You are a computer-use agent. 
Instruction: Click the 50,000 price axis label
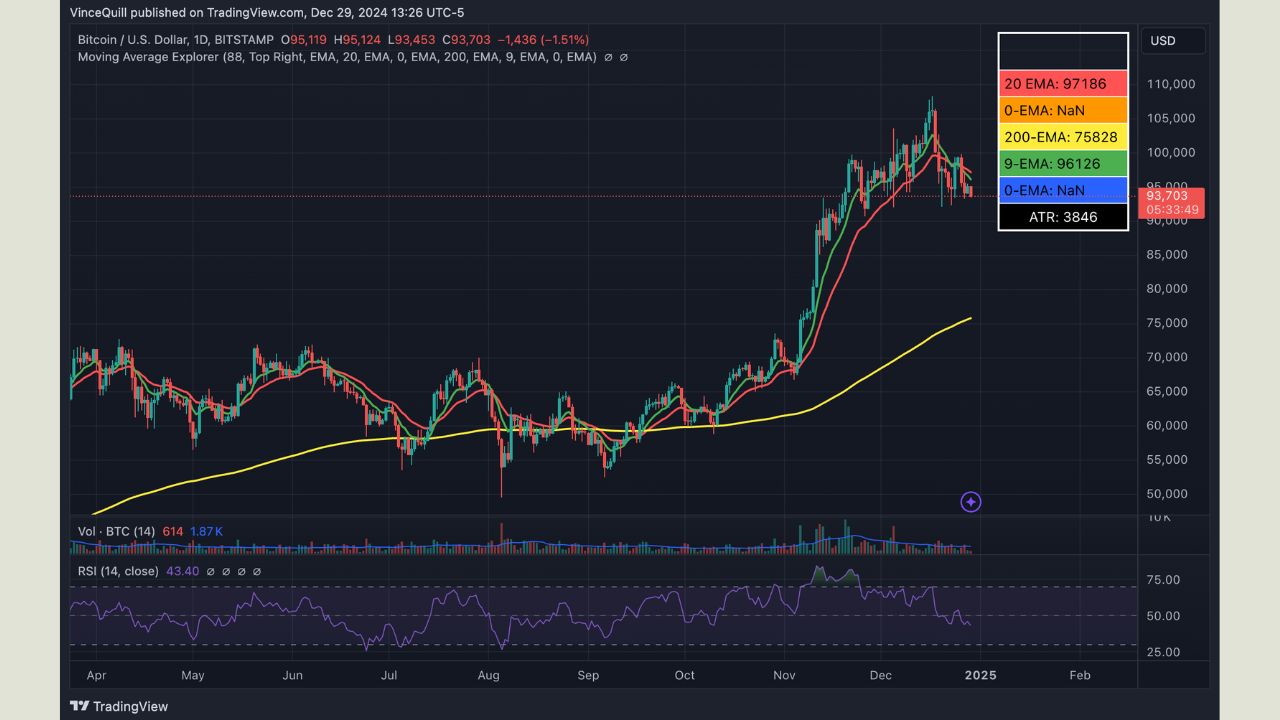(1166, 494)
